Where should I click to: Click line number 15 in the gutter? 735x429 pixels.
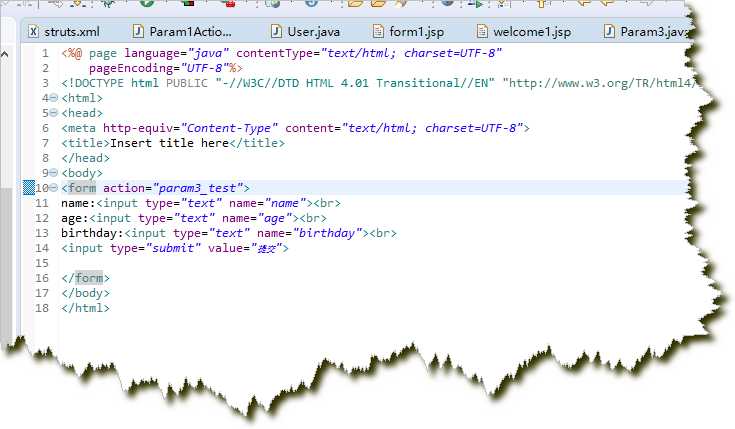point(42,263)
